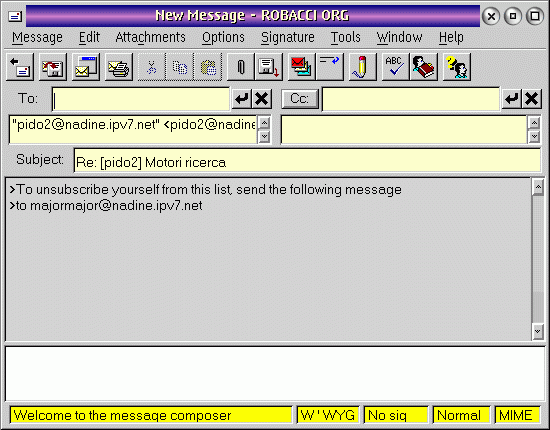Screen dimensions: 550x430
Task: Click the help question mark icon
Action: pos(456,67)
